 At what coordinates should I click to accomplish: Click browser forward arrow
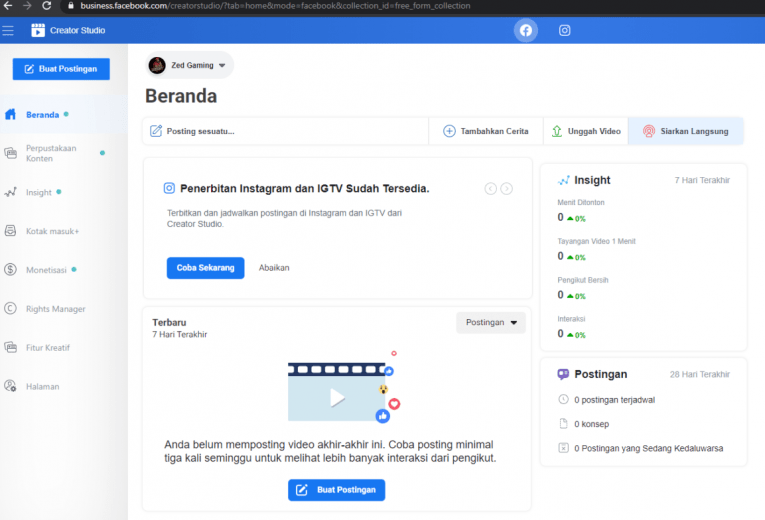tap(27, 6)
